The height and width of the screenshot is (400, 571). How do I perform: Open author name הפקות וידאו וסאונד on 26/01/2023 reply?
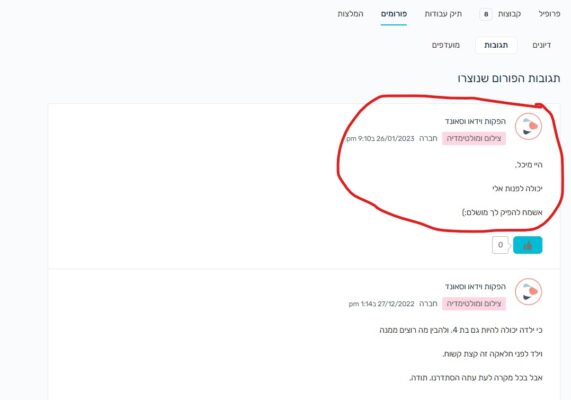click(475, 121)
